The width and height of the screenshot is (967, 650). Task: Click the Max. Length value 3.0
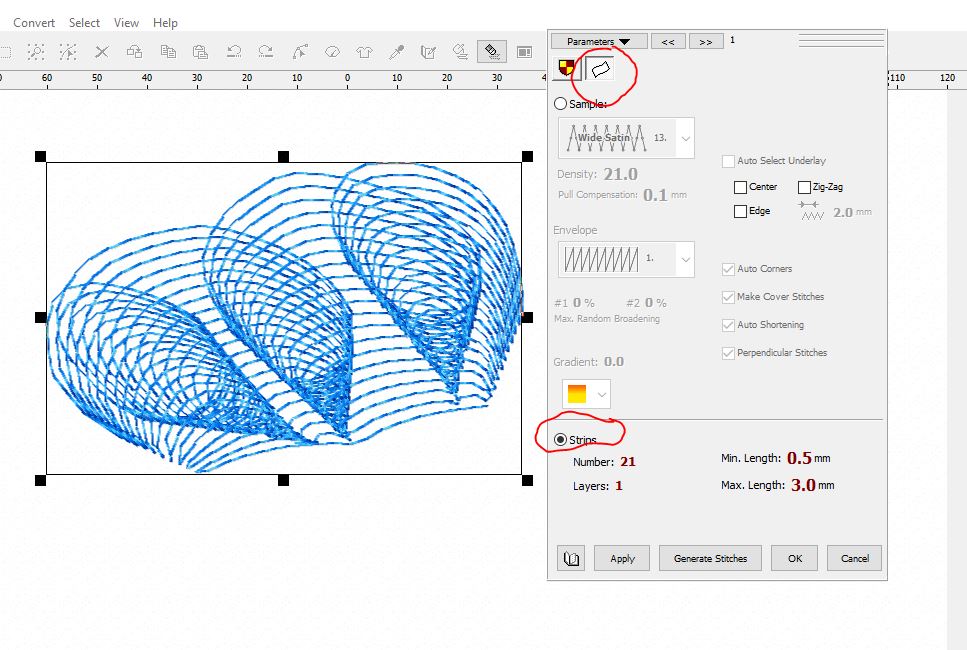[803, 485]
